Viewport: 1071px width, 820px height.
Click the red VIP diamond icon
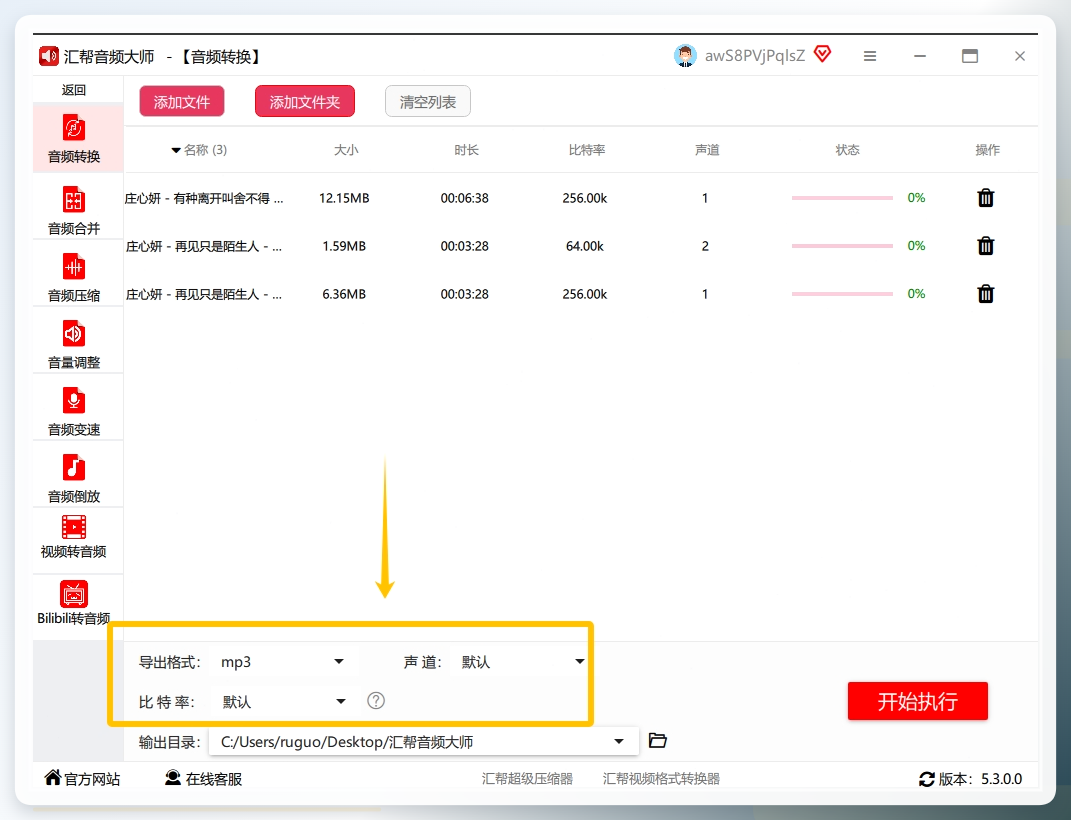click(x=823, y=54)
